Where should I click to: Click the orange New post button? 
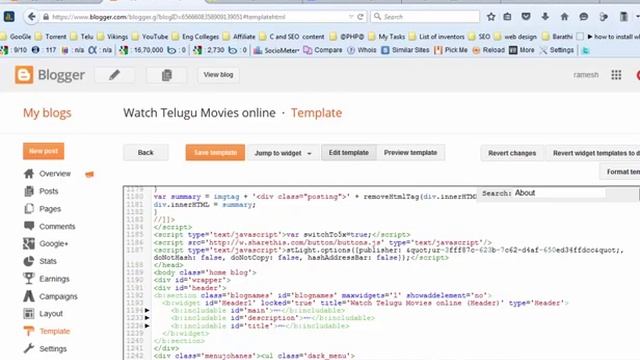click(44, 151)
